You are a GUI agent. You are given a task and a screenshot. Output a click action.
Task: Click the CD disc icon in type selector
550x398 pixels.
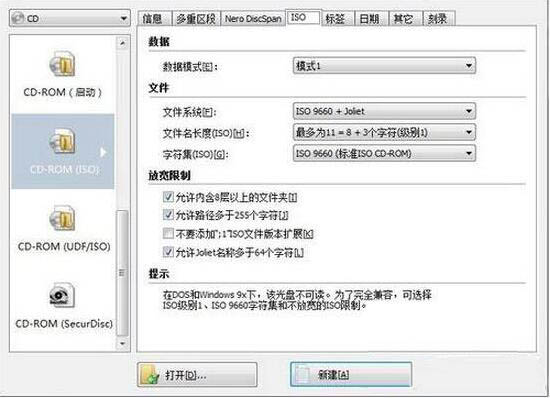[x=18, y=18]
